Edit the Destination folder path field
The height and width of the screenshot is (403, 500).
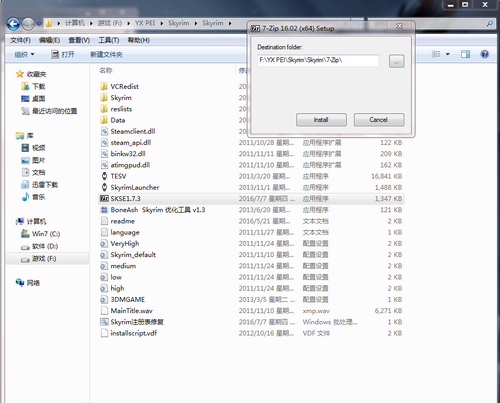coord(318,60)
